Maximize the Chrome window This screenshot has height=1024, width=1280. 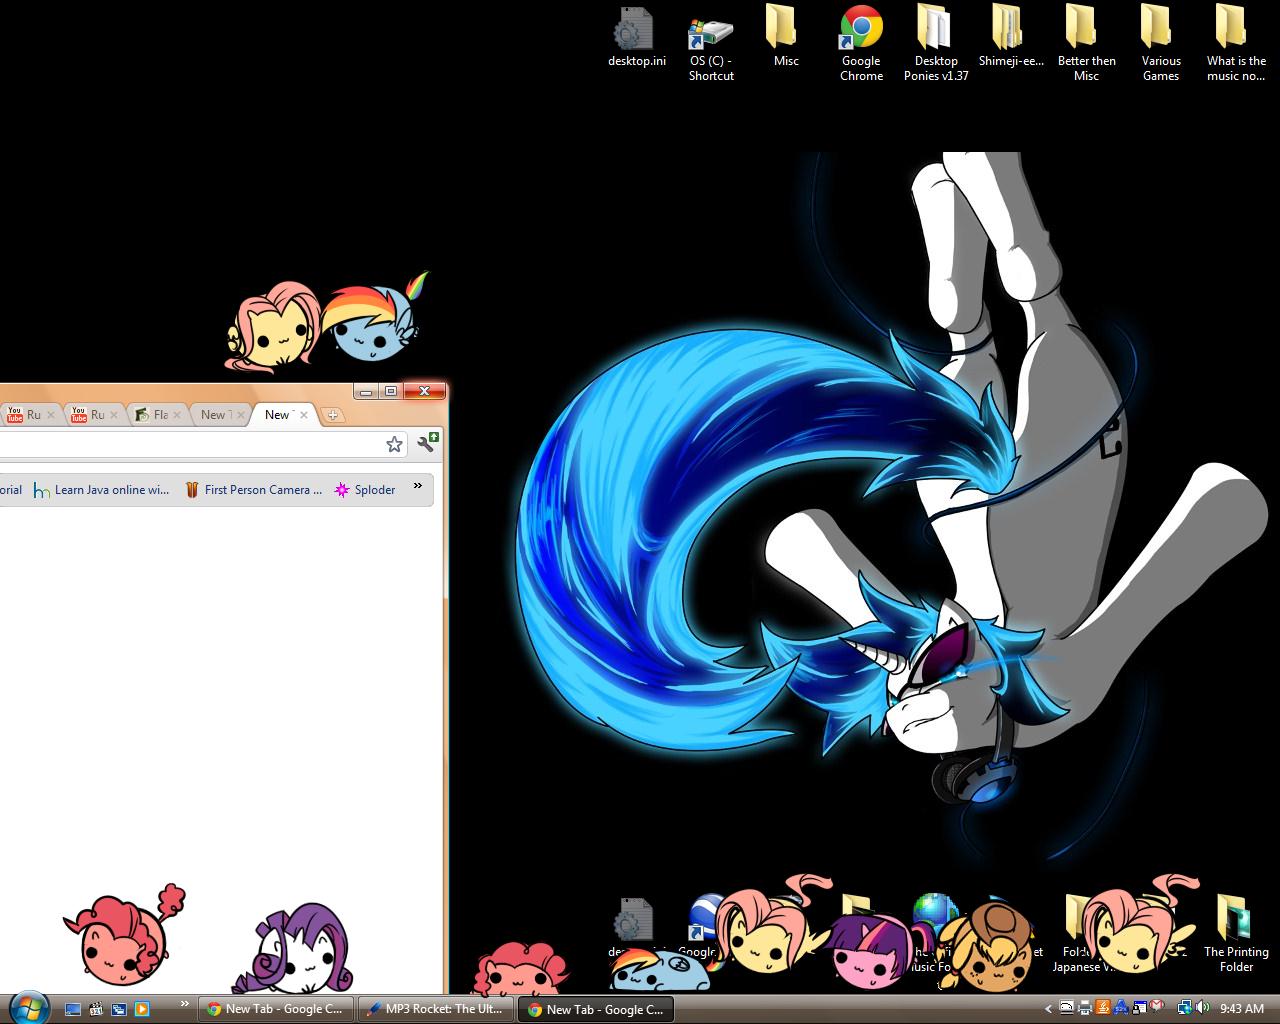coord(391,391)
